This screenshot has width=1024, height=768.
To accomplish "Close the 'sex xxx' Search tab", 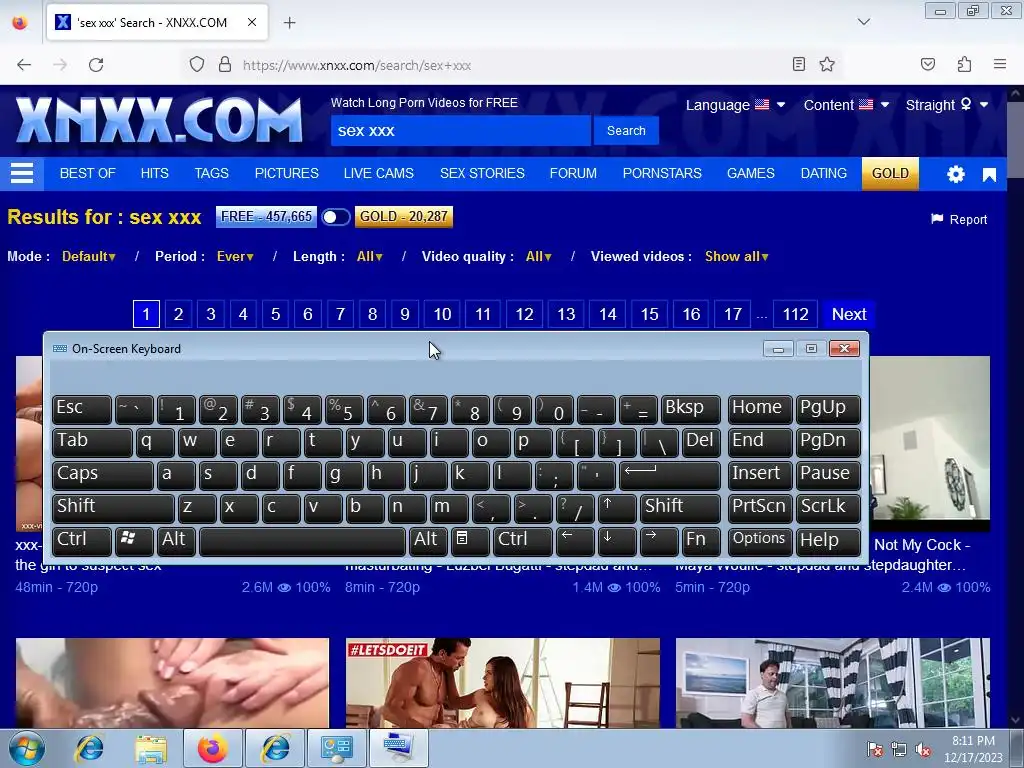I will [252, 22].
